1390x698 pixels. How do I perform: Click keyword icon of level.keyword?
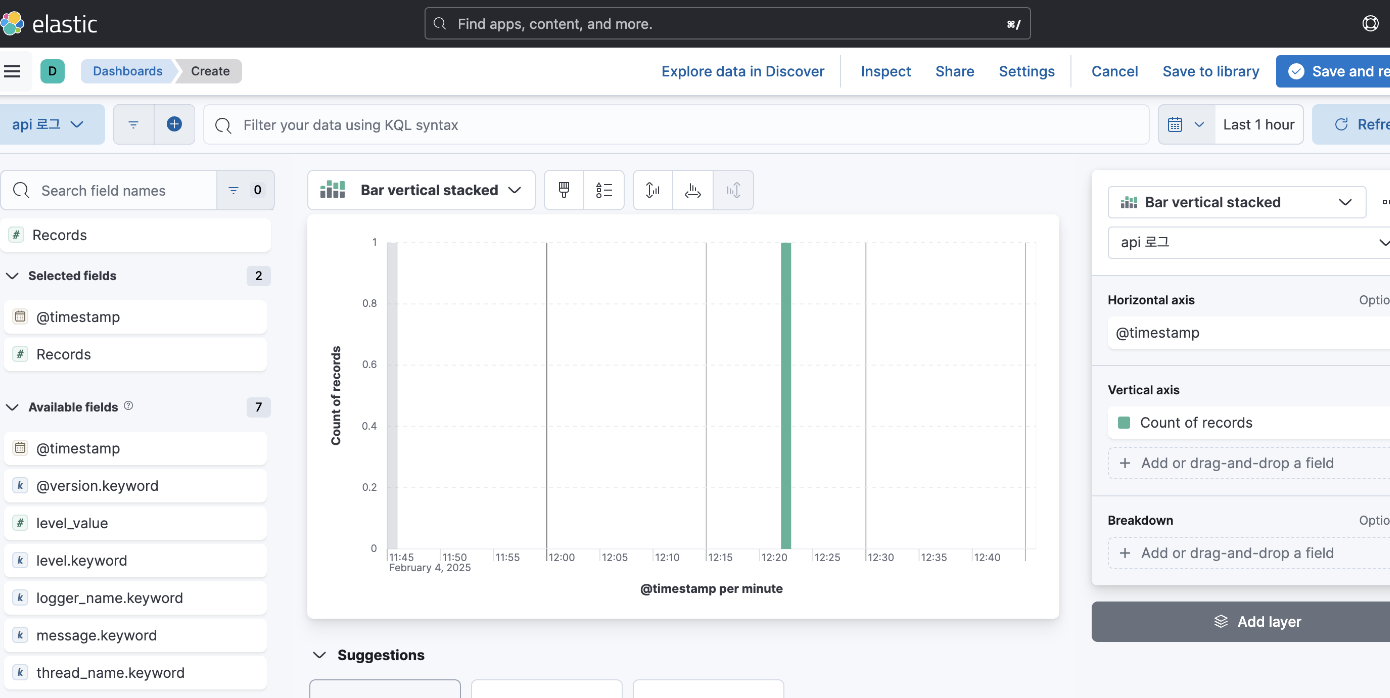coord(20,561)
